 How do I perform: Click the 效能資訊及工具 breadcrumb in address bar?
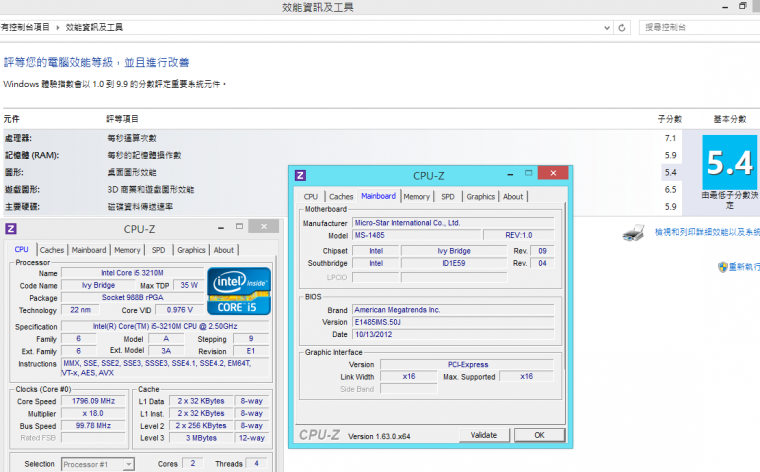(x=94, y=28)
